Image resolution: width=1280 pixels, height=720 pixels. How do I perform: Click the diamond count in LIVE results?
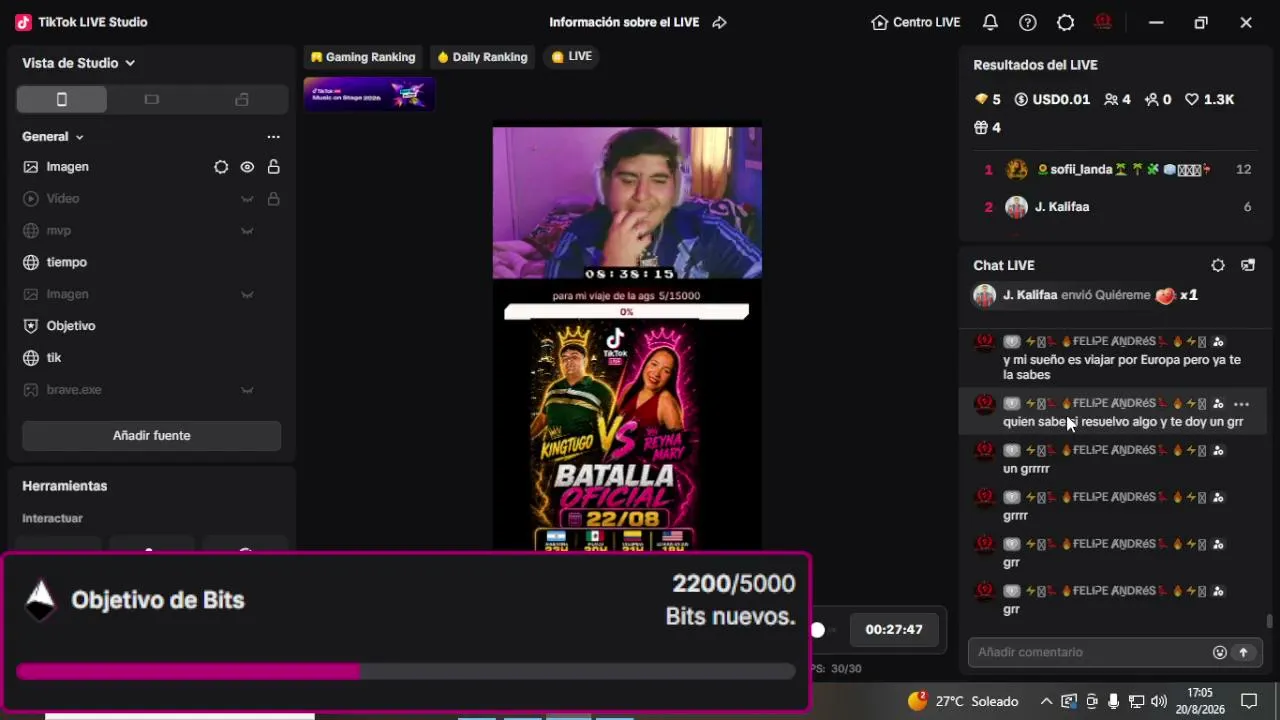[988, 100]
